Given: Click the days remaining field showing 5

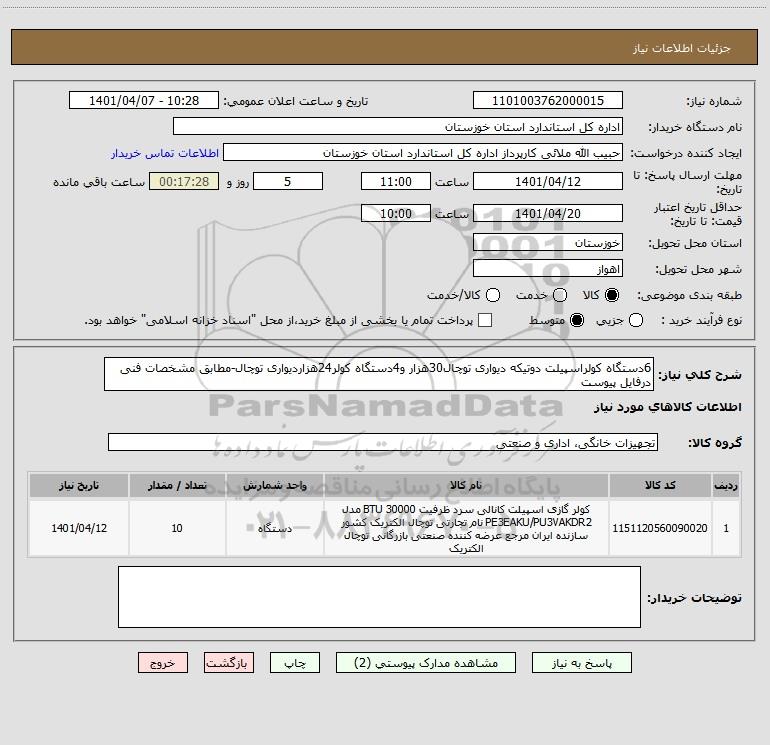Looking at the screenshot, I should coord(288,181).
